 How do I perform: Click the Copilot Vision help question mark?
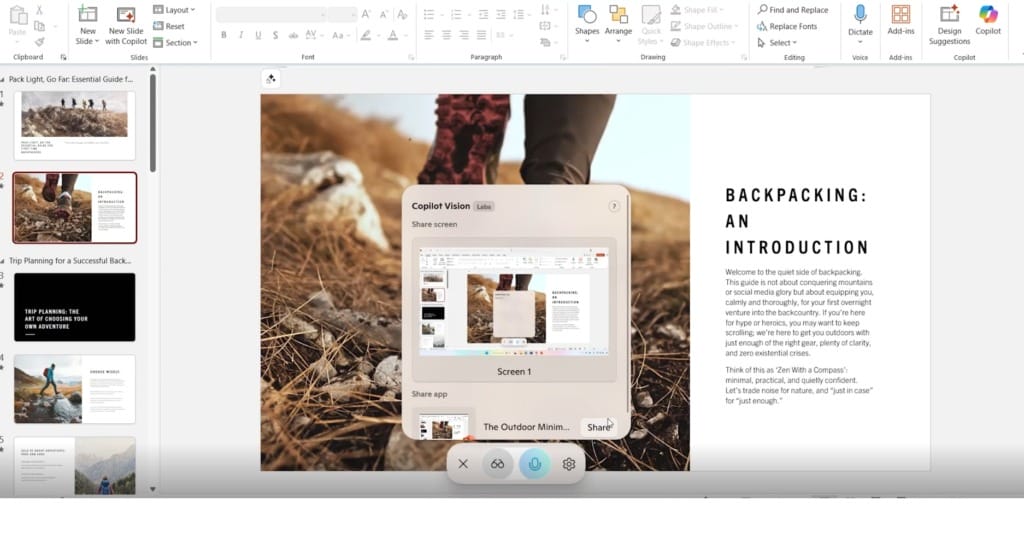(614, 206)
